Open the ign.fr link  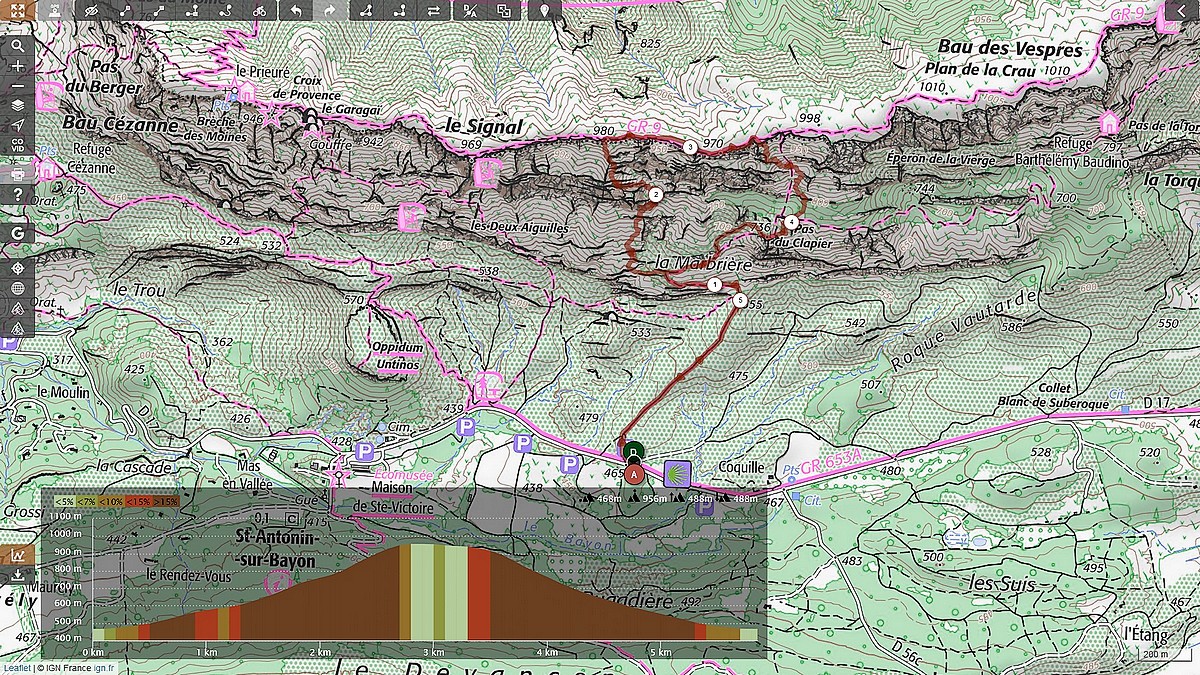pos(104,668)
